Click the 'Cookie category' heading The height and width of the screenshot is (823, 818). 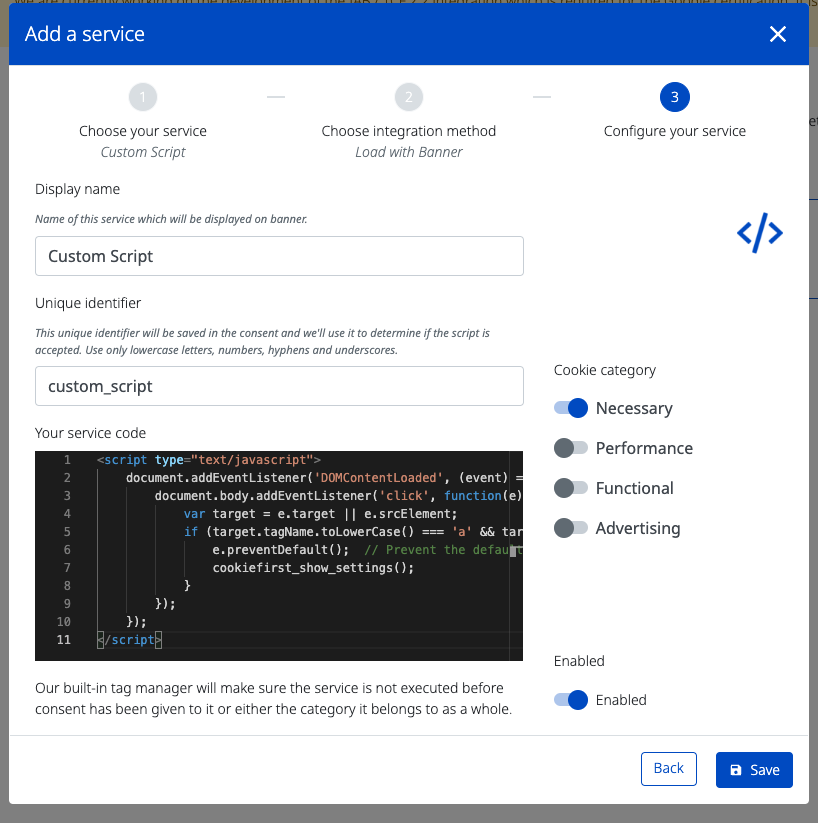click(605, 371)
